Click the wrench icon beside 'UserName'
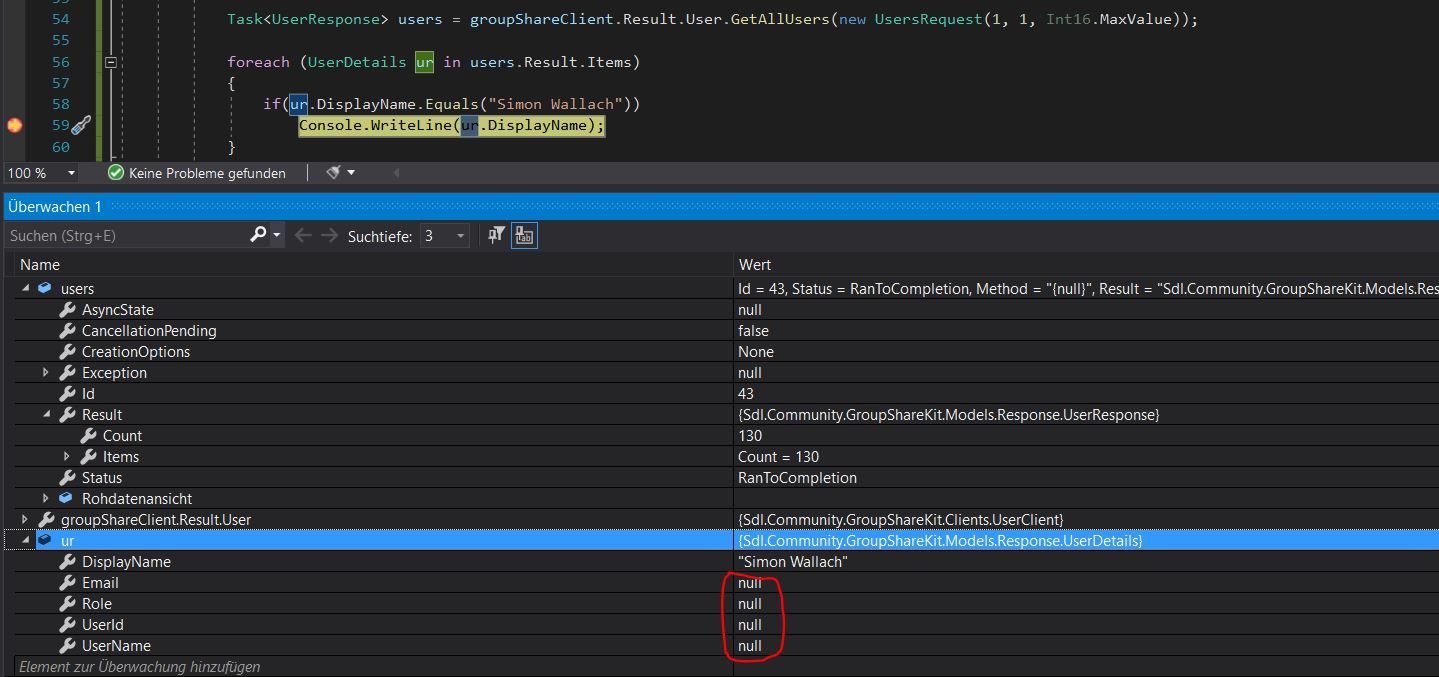Viewport: 1439px width, 677px height. coord(68,646)
